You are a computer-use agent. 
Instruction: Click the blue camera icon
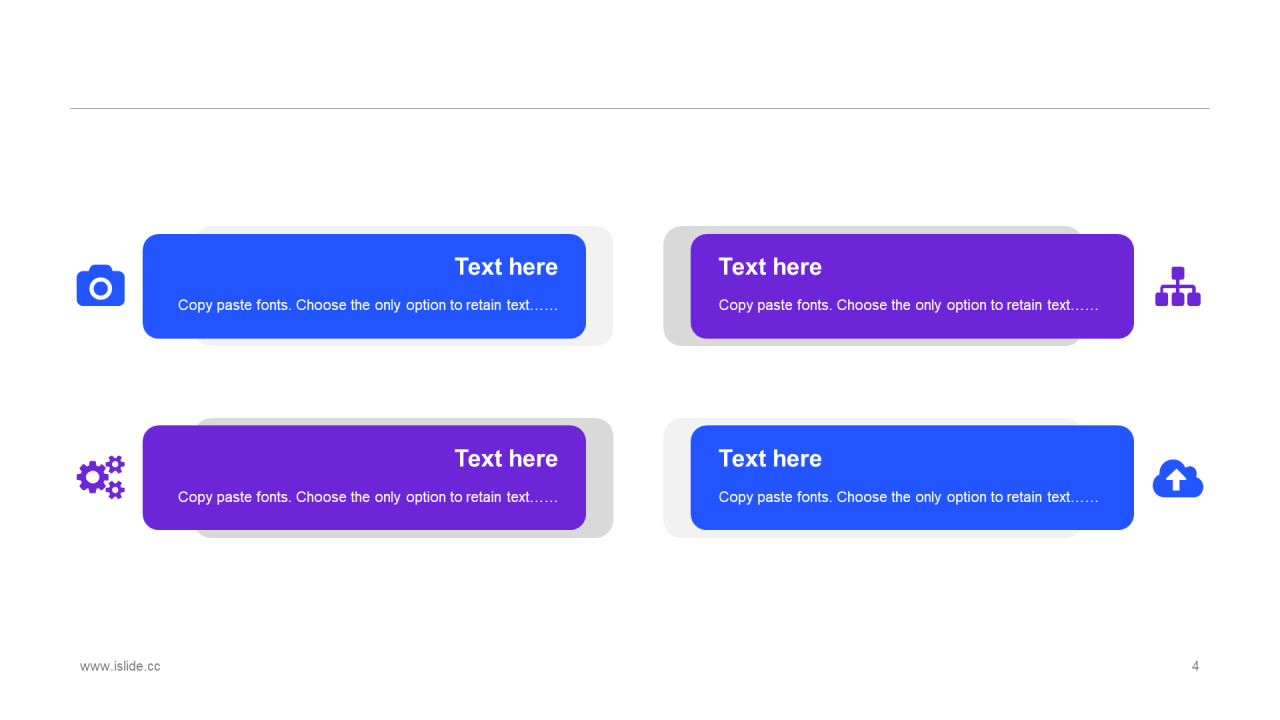pyautogui.click(x=101, y=286)
